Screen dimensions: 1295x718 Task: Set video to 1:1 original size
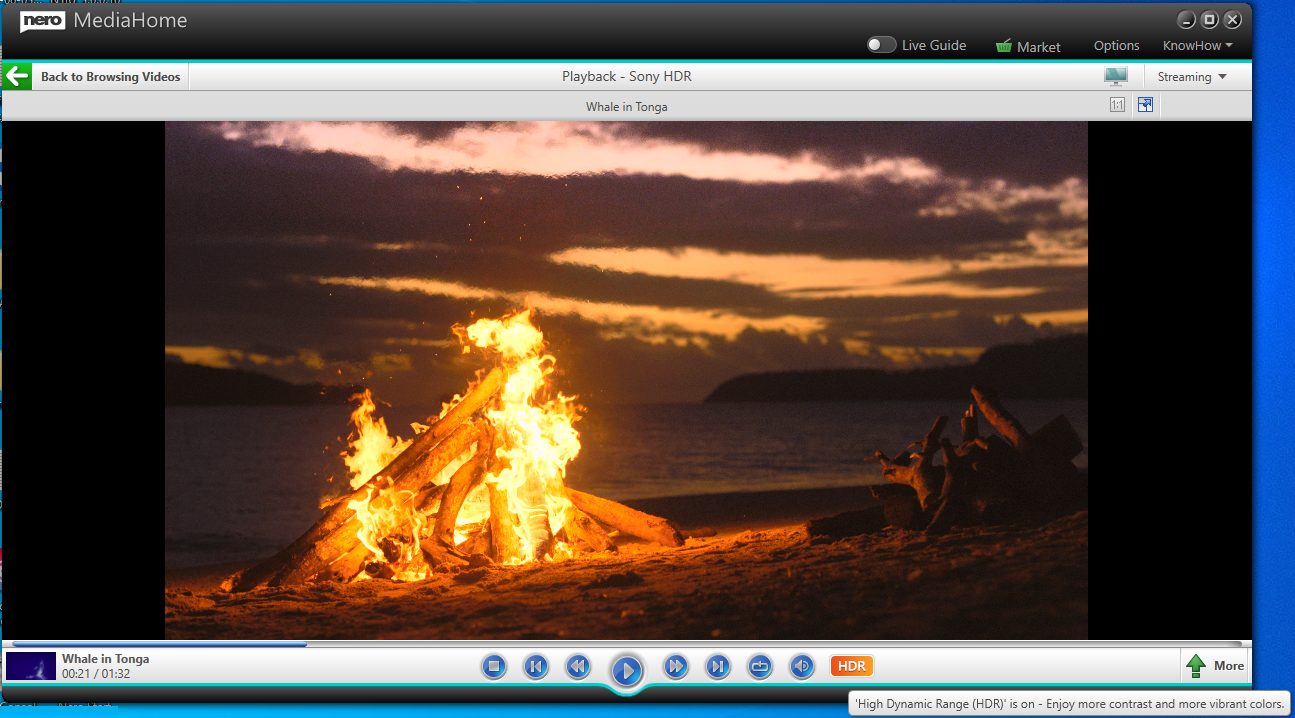pyautogui.click(x=1117, y=105)
